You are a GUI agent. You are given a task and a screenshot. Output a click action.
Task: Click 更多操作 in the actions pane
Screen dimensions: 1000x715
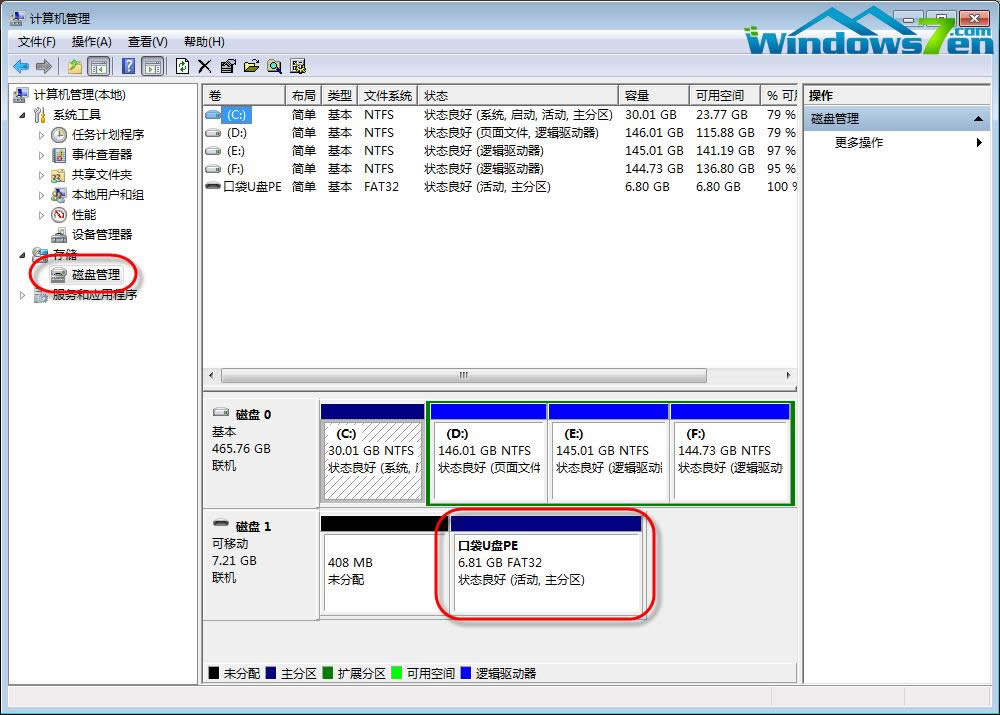(x=859, y=143)
